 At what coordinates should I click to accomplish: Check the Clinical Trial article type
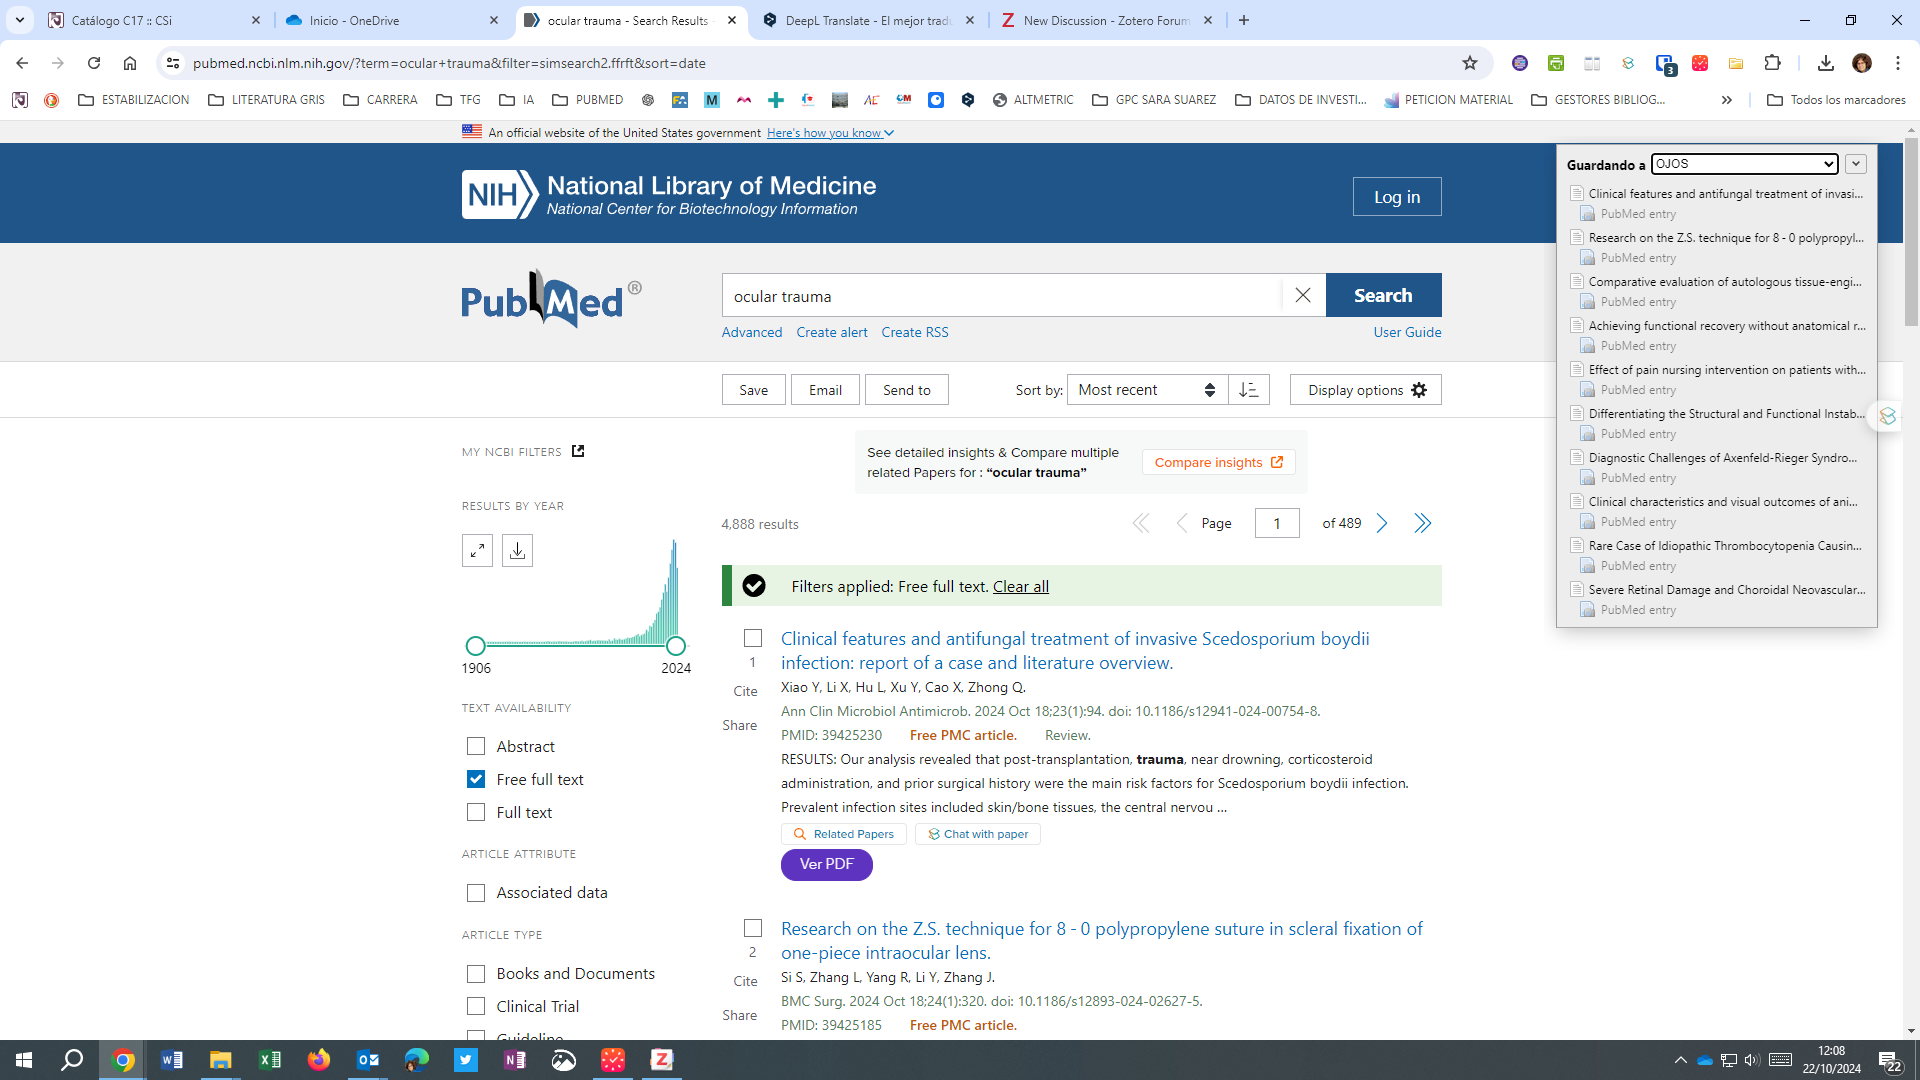pyautogui.click(x=476, y=1006)
